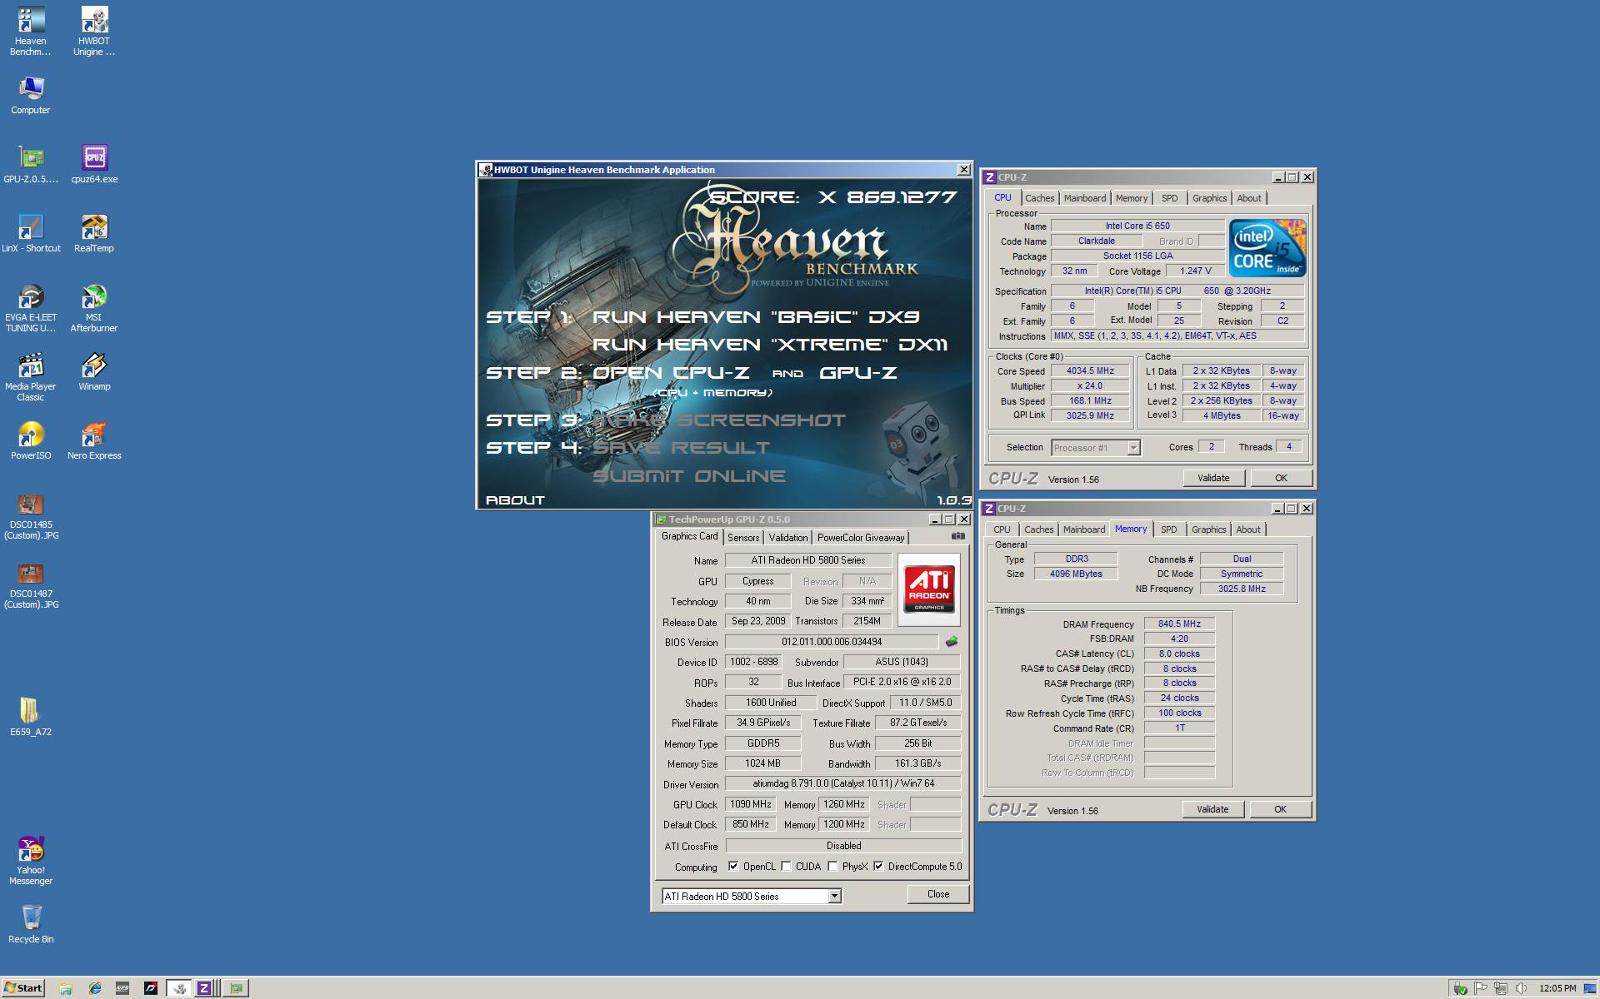Screen dimensions: 1600x999
Task: Open Validation tab in GPU-Z
Action: pyautogui.click(x=788, y=538)
